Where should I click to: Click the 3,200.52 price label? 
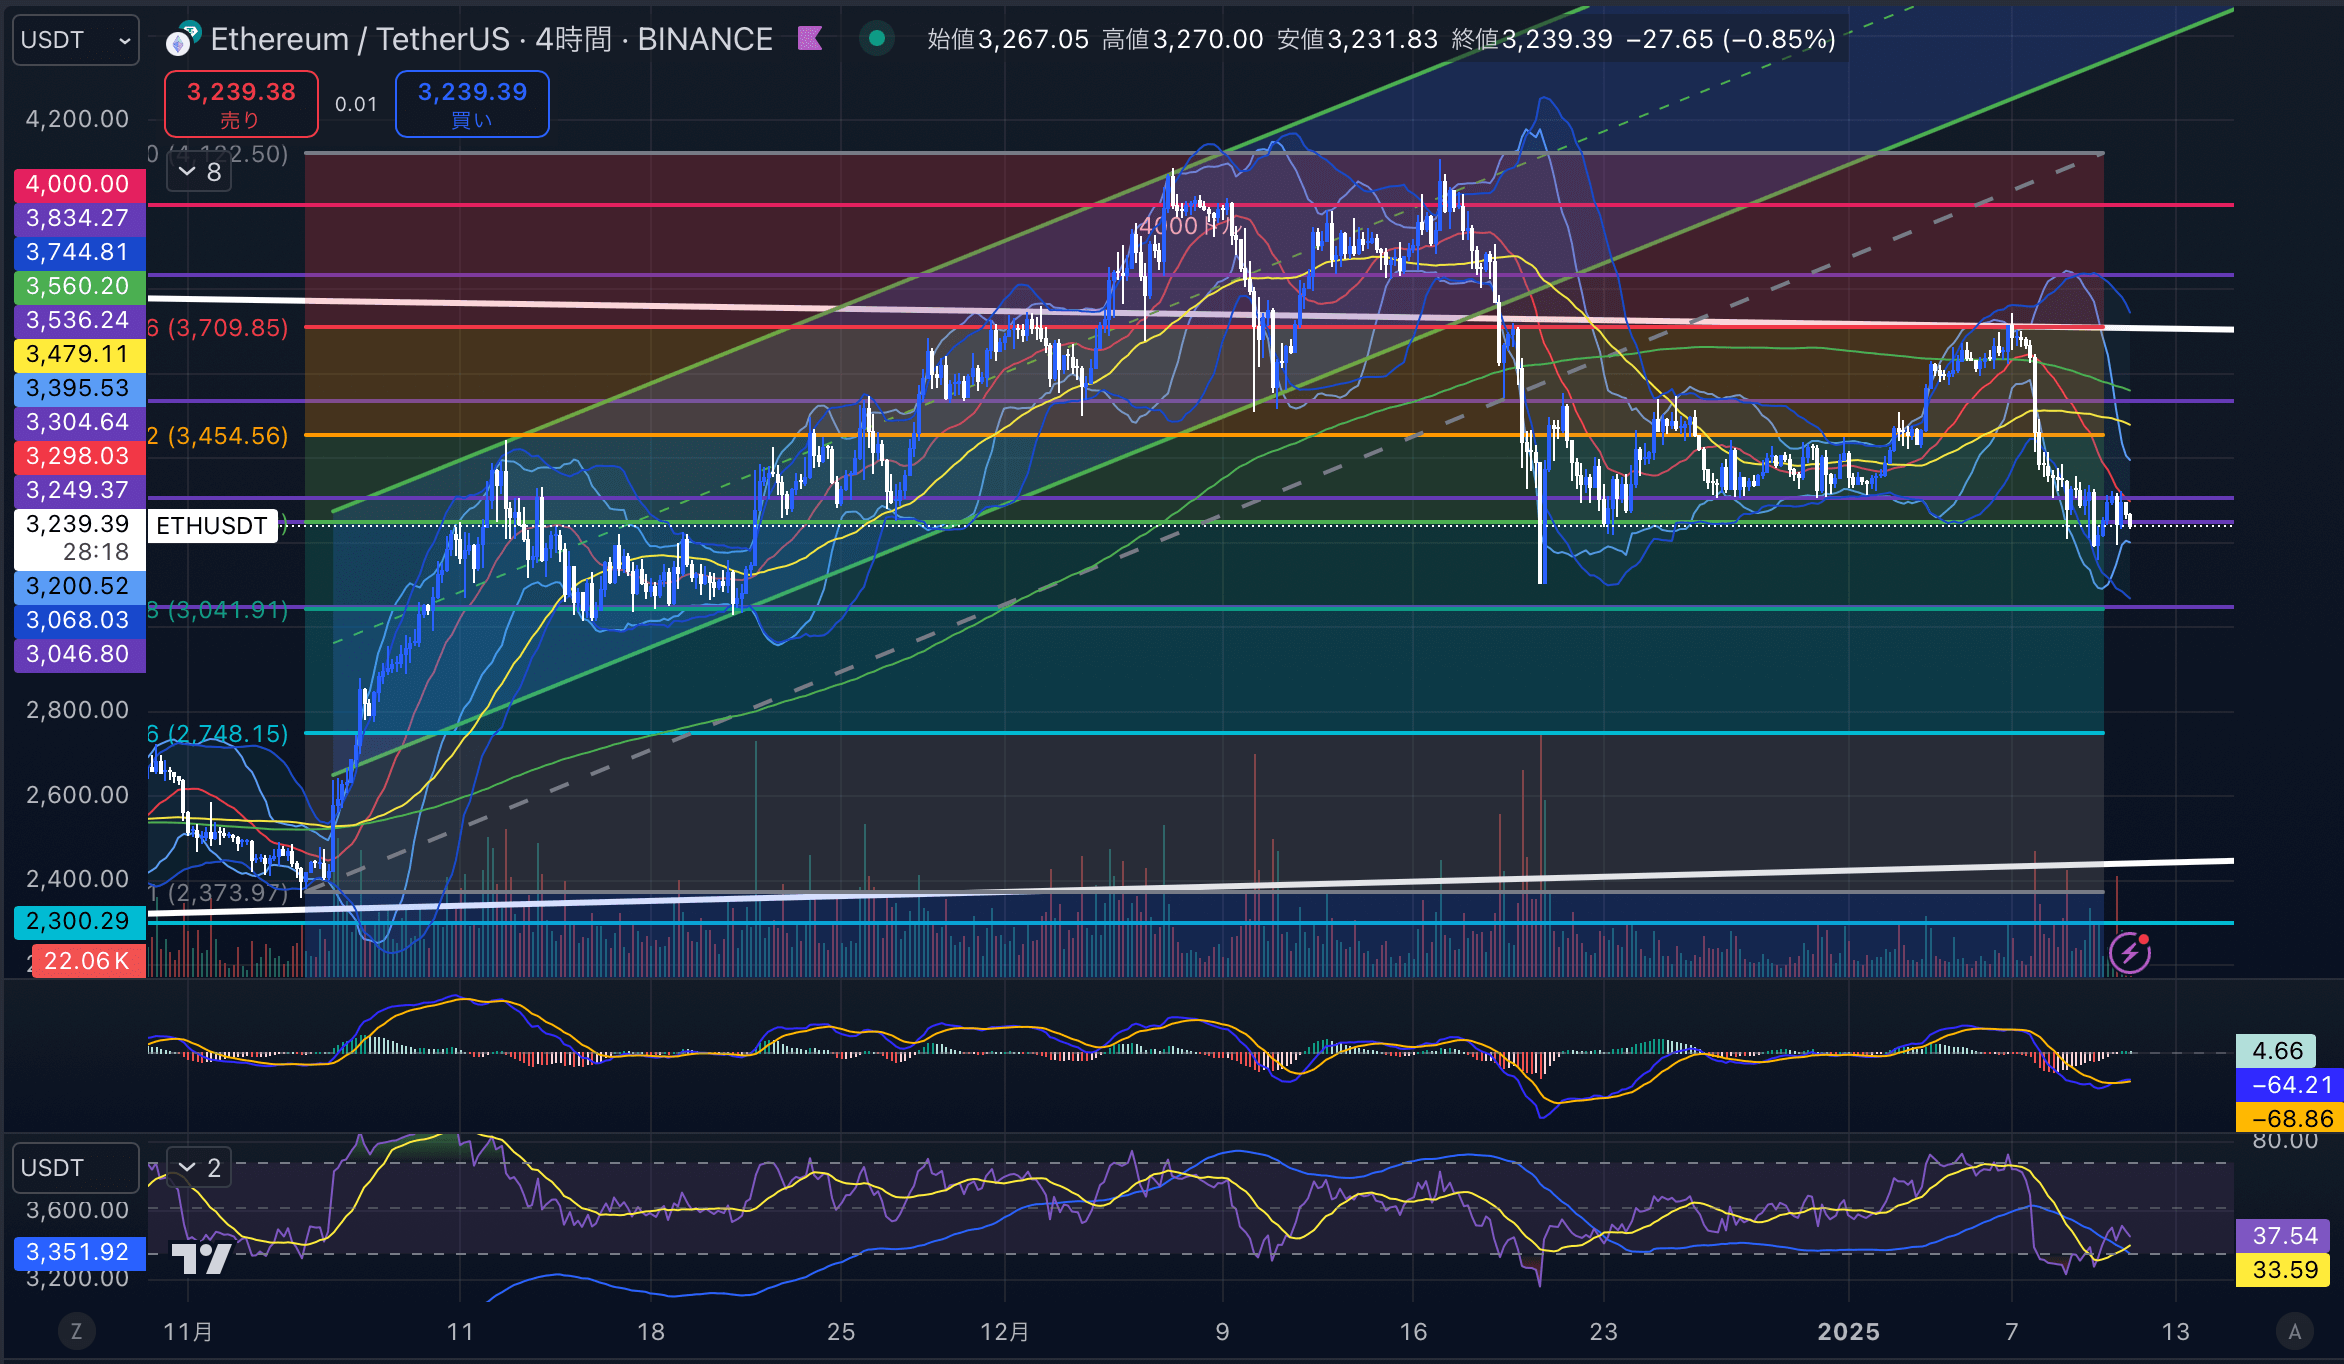pyautogui.click(x=80, y=586)
